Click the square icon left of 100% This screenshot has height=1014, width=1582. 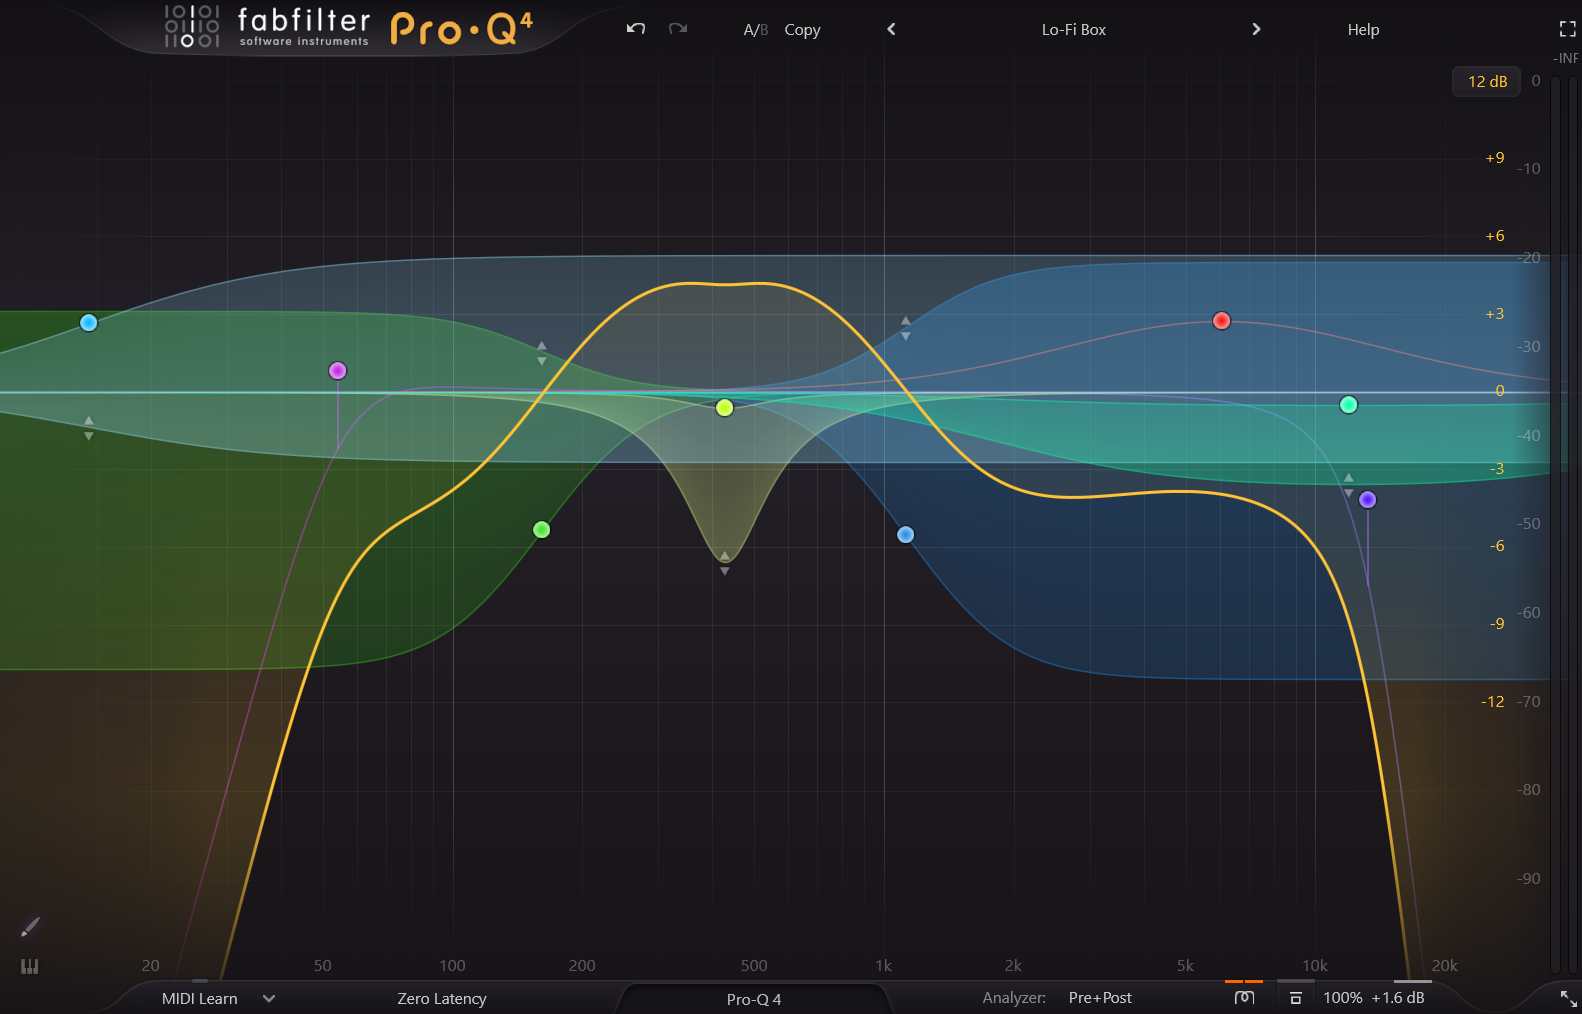(x=1295, y=998)
